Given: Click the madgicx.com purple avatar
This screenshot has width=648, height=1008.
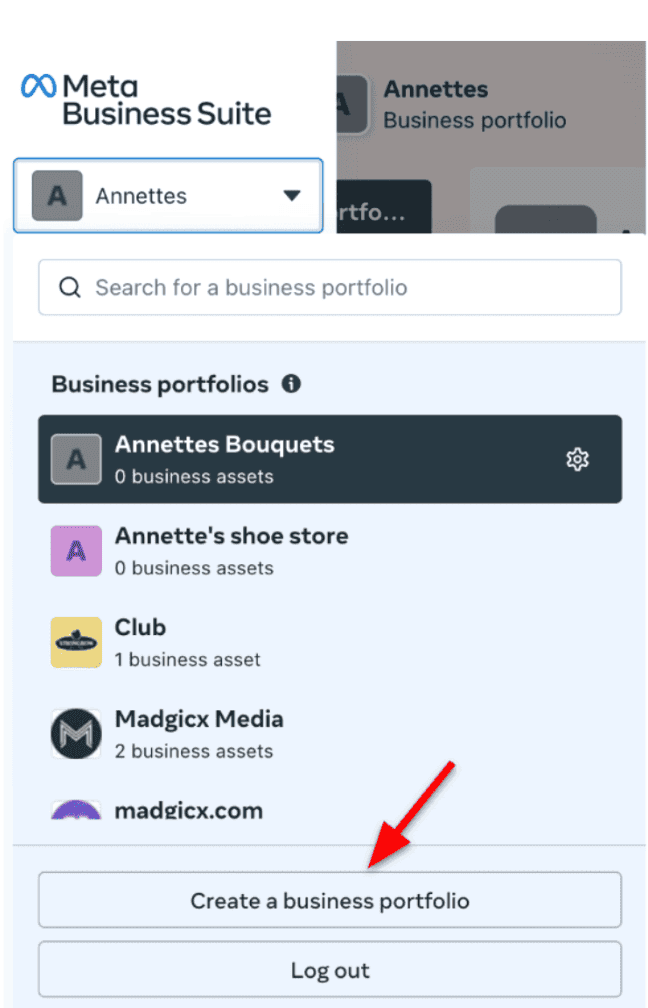Looking at the screenshot, I should [76, 810].
